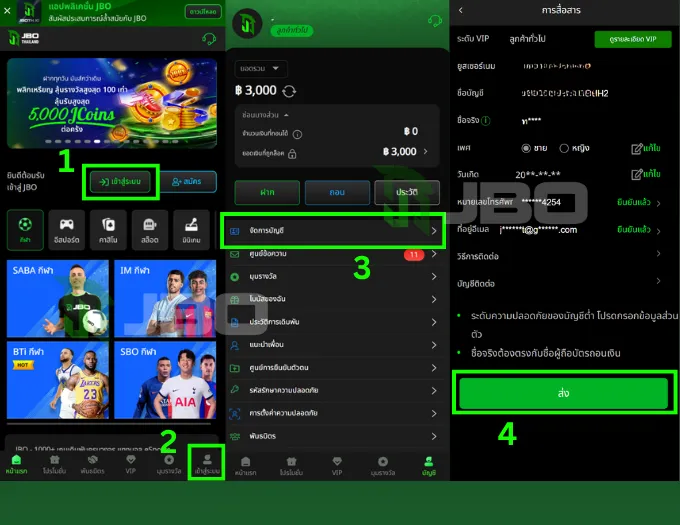680x525 pixels.
Task: Go back from the การสื่อสาร profile page
Action: (461, 10)
